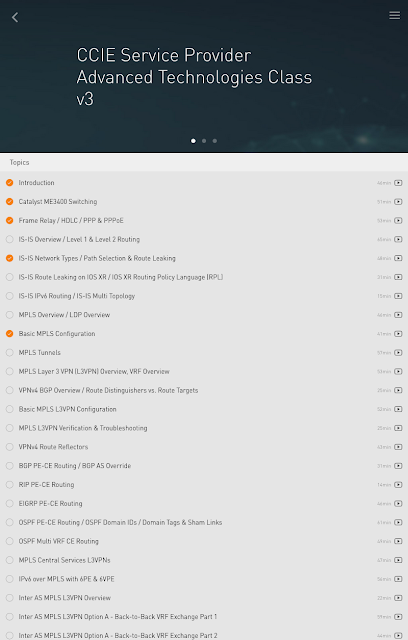408x640 pixels.
Task: Play Basic MPLS Configuration video icon
Action: coord(398,334)
